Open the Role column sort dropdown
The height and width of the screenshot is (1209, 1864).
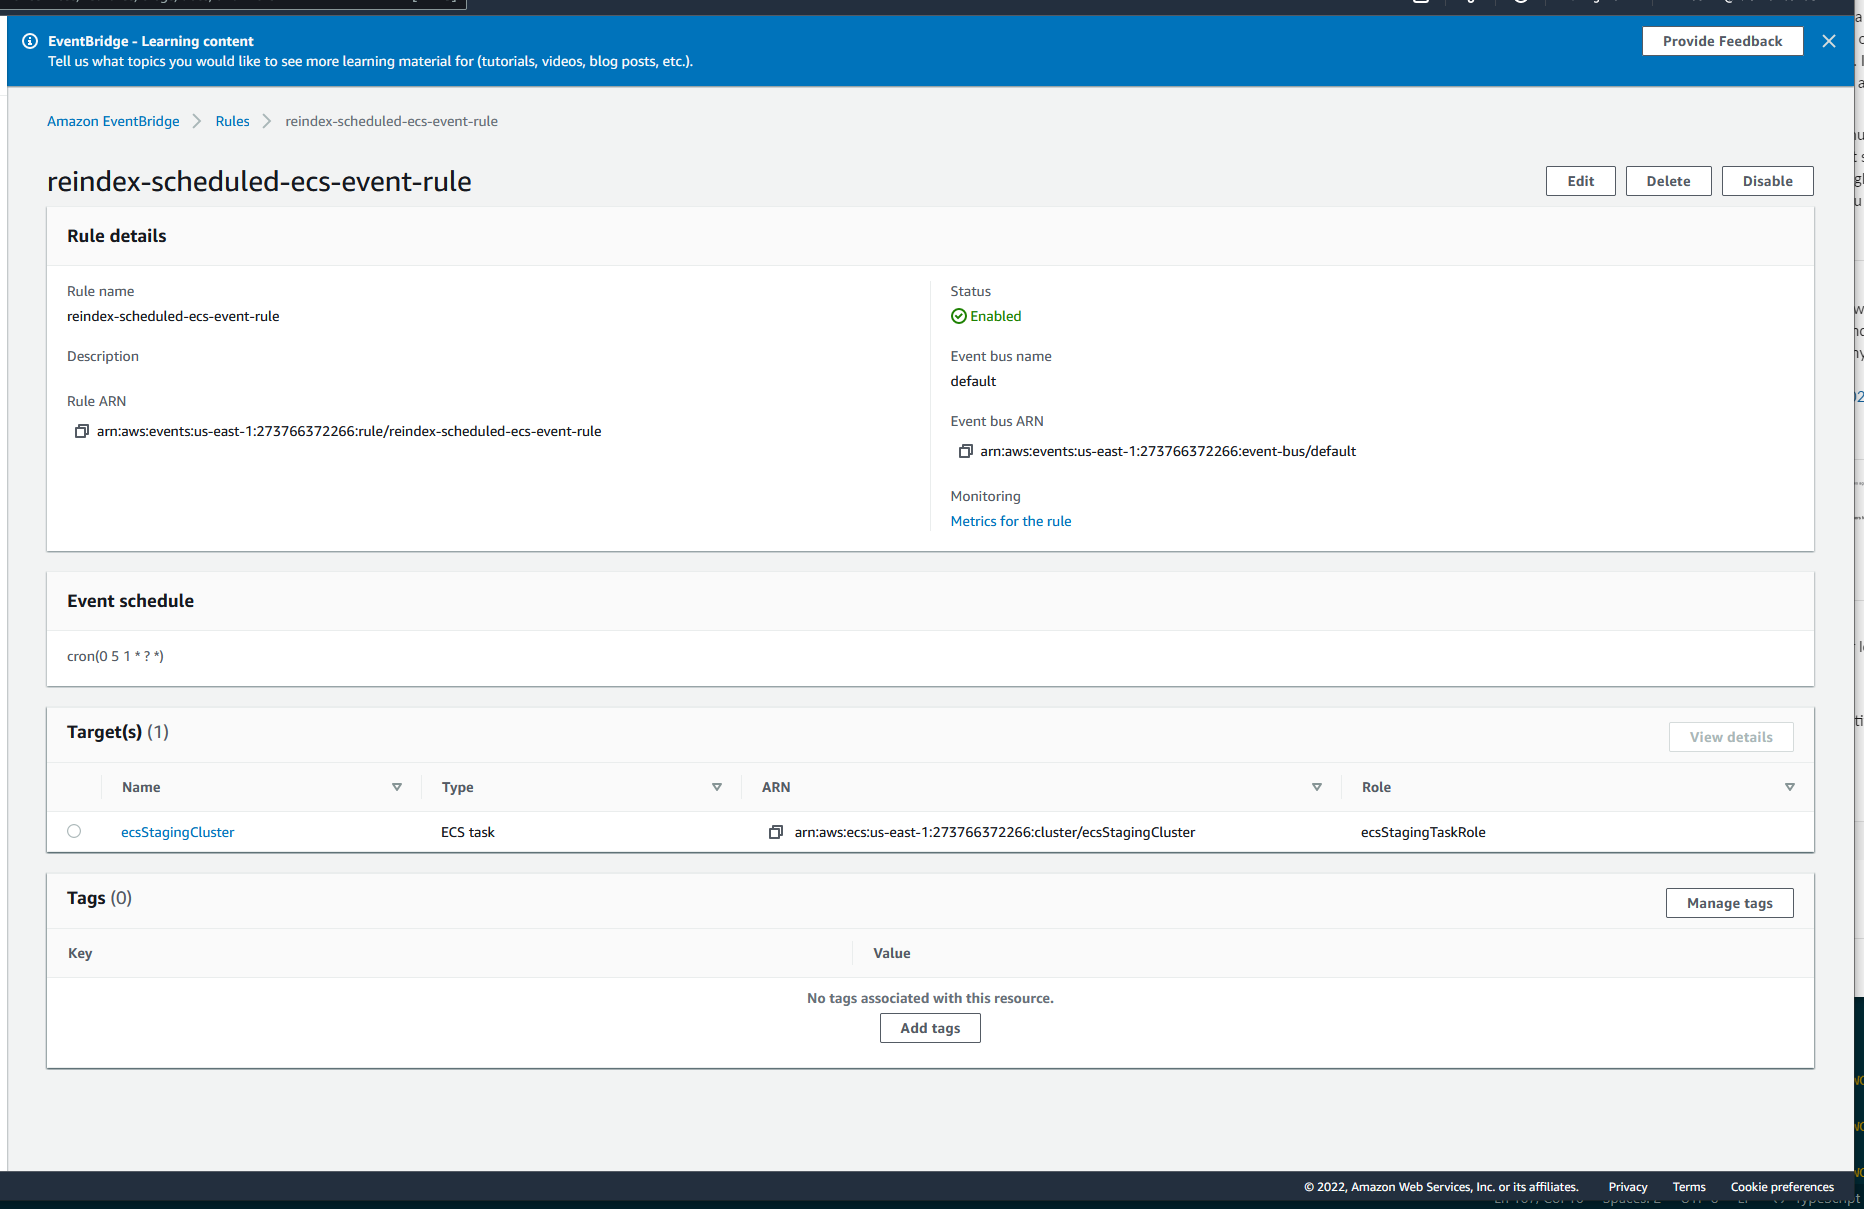(1790, 787)
